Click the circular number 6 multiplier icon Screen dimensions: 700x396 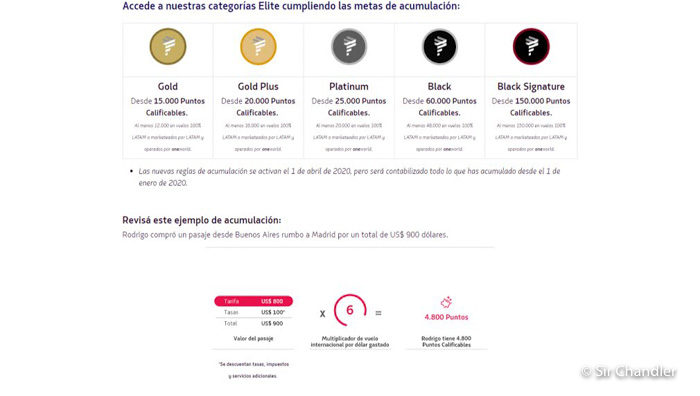(x=350, y=310)
